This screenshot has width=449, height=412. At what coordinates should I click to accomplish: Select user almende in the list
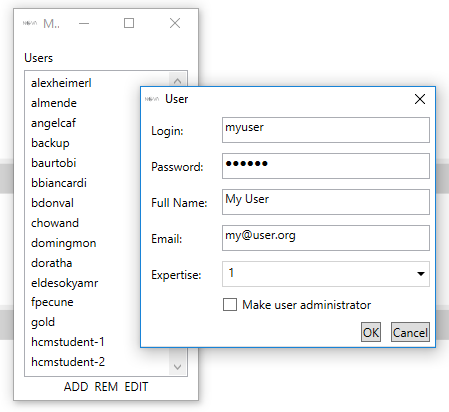click(54, 103)
